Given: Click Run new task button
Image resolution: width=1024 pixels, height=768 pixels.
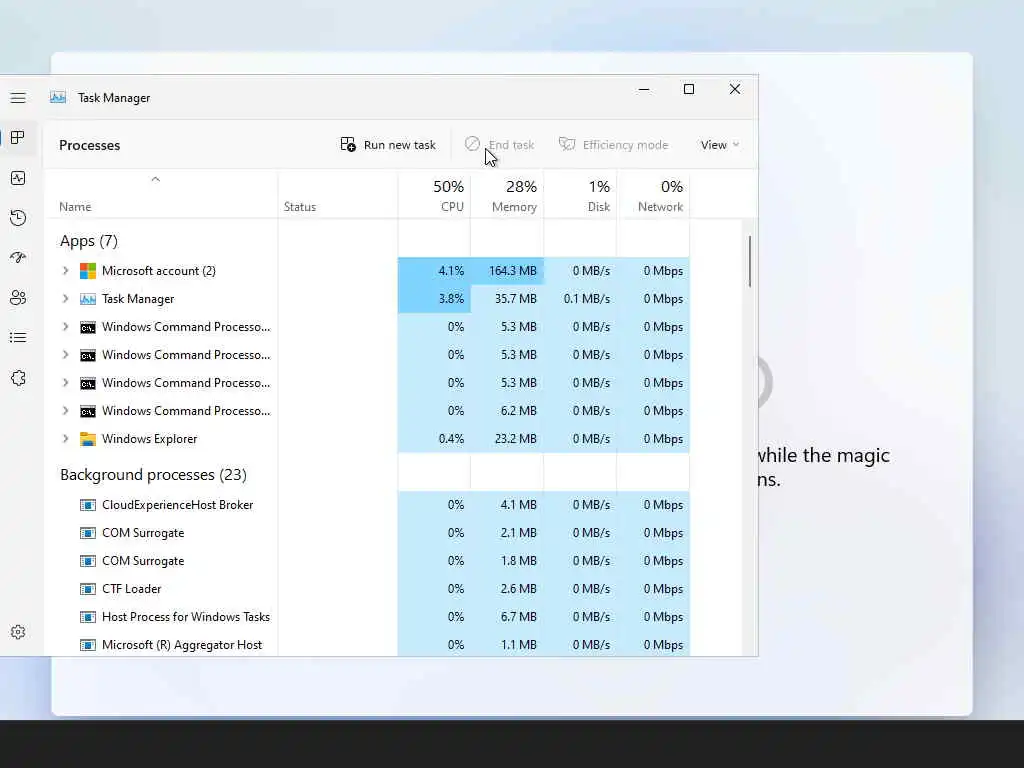Looking at the screenshot, I should tap(388, 144).
